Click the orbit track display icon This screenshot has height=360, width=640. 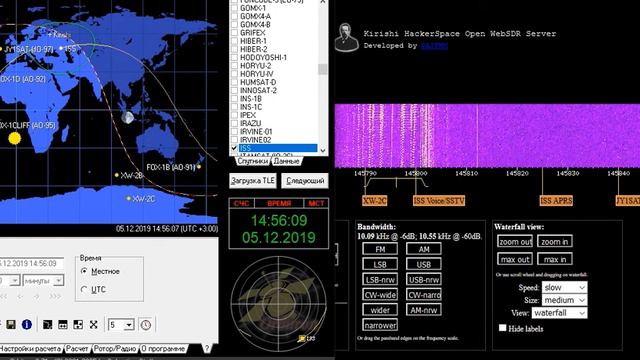tap(47, 324)
